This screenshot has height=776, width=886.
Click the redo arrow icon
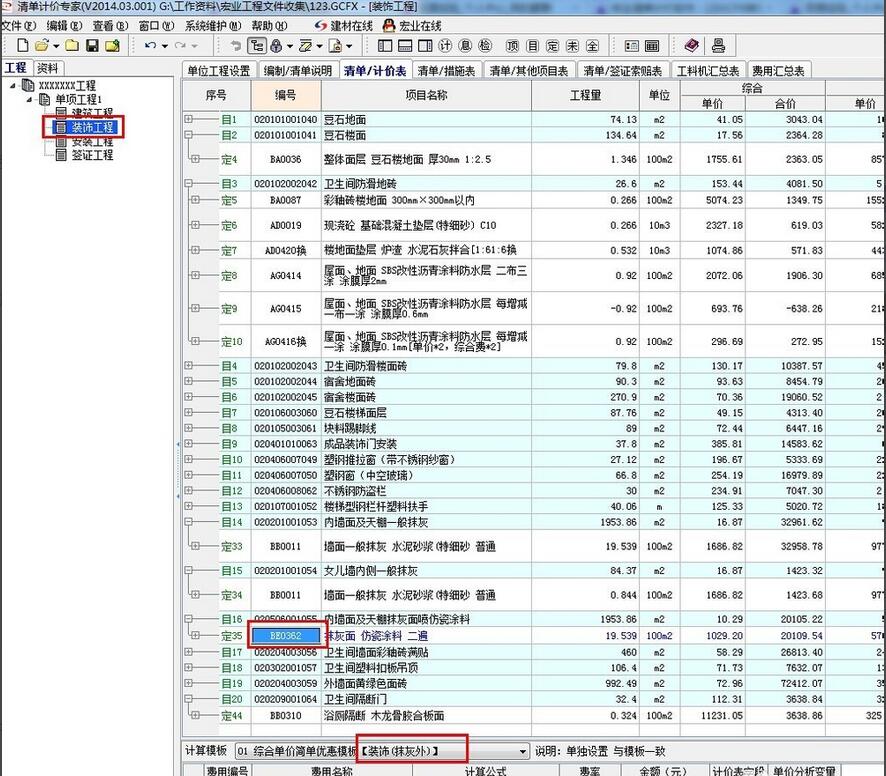click(180, 46)
